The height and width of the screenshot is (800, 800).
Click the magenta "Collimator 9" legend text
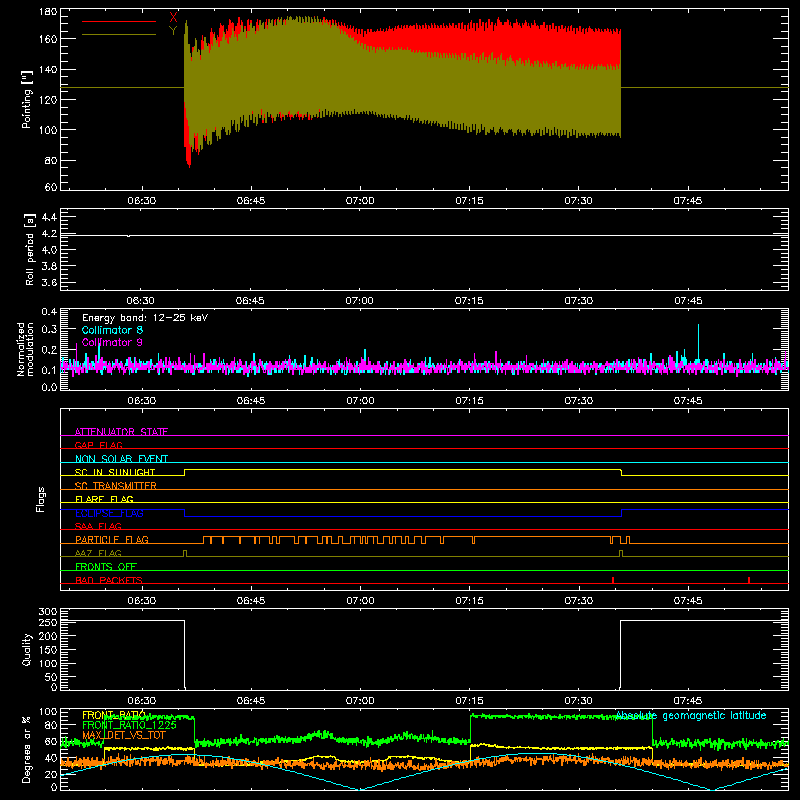[x=112, y=342]
